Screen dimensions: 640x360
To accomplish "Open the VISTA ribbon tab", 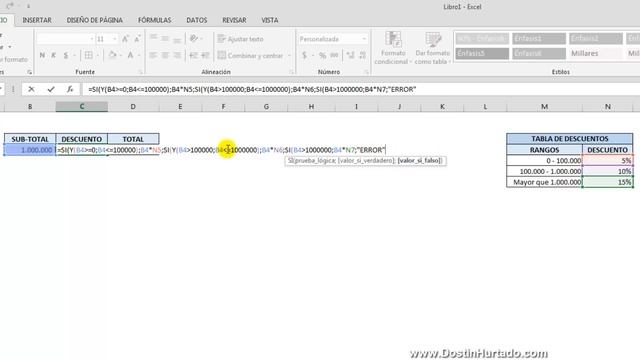I will point(270,20).
